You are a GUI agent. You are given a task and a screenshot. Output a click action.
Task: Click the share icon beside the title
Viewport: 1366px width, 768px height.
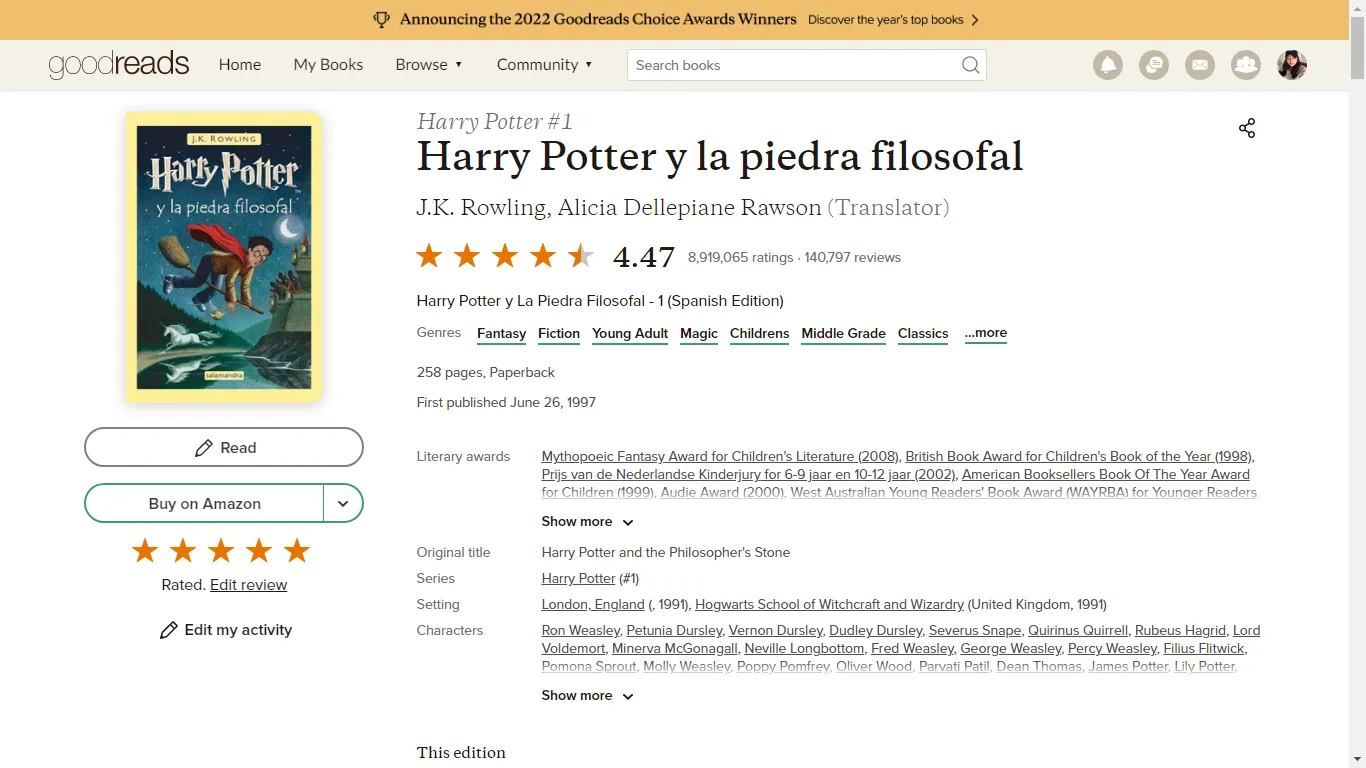coord(1247,128)
